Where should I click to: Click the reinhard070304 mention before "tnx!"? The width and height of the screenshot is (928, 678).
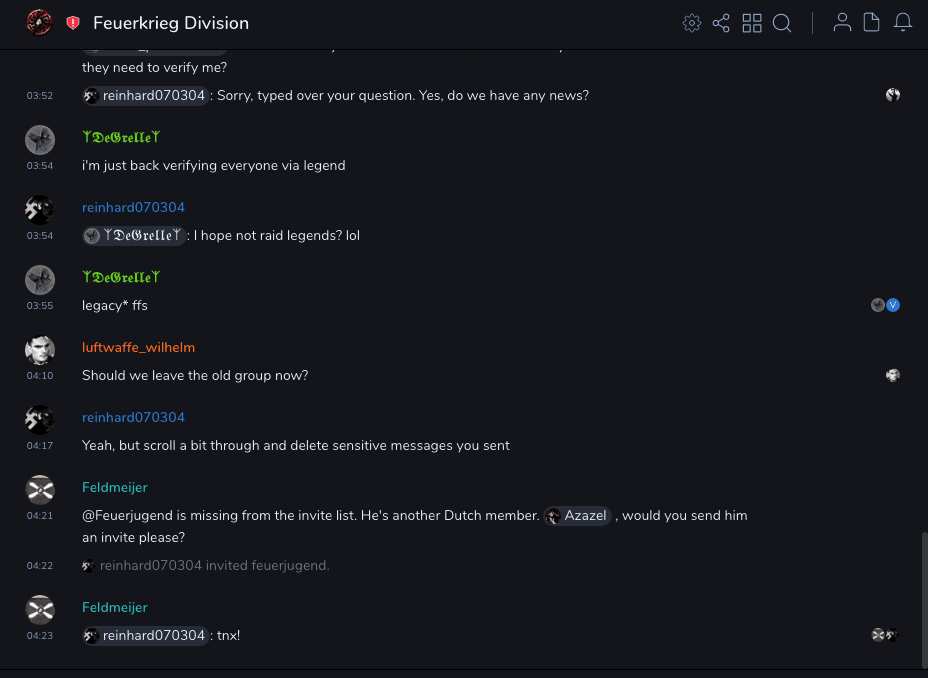coord(146,636)
